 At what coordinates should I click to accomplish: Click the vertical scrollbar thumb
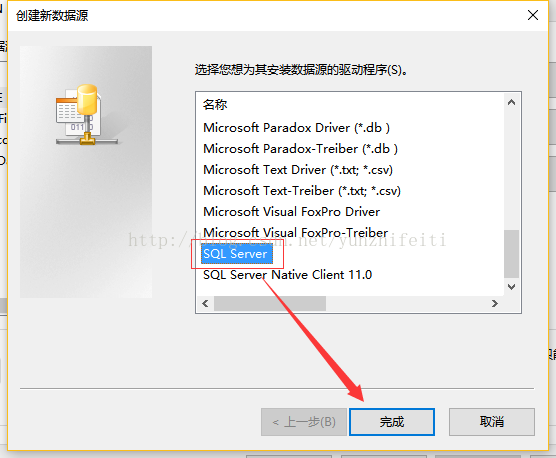(x=511, y=254)
